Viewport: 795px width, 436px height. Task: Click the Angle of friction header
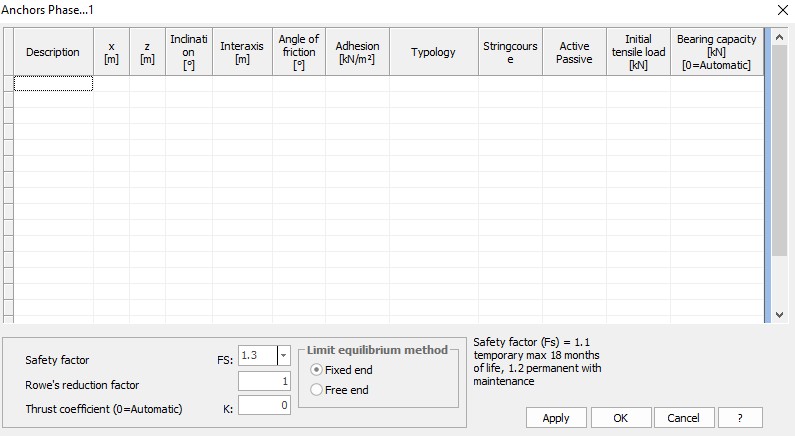(299, 52)
